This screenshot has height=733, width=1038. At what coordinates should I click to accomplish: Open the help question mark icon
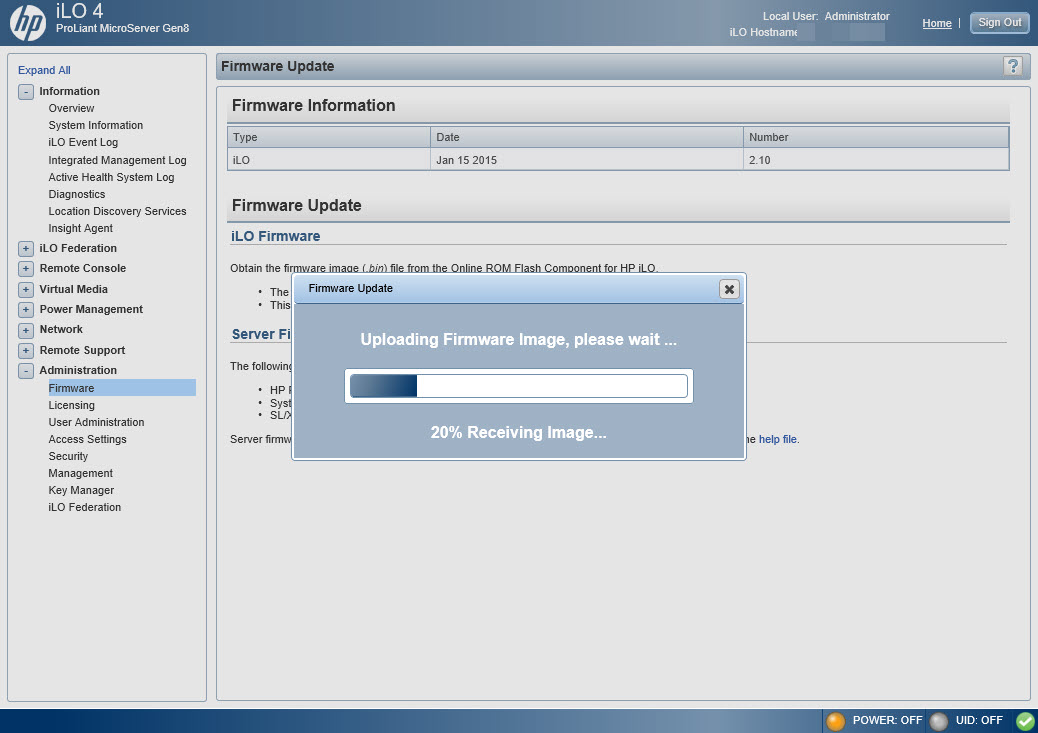[x=1013, y=66]
